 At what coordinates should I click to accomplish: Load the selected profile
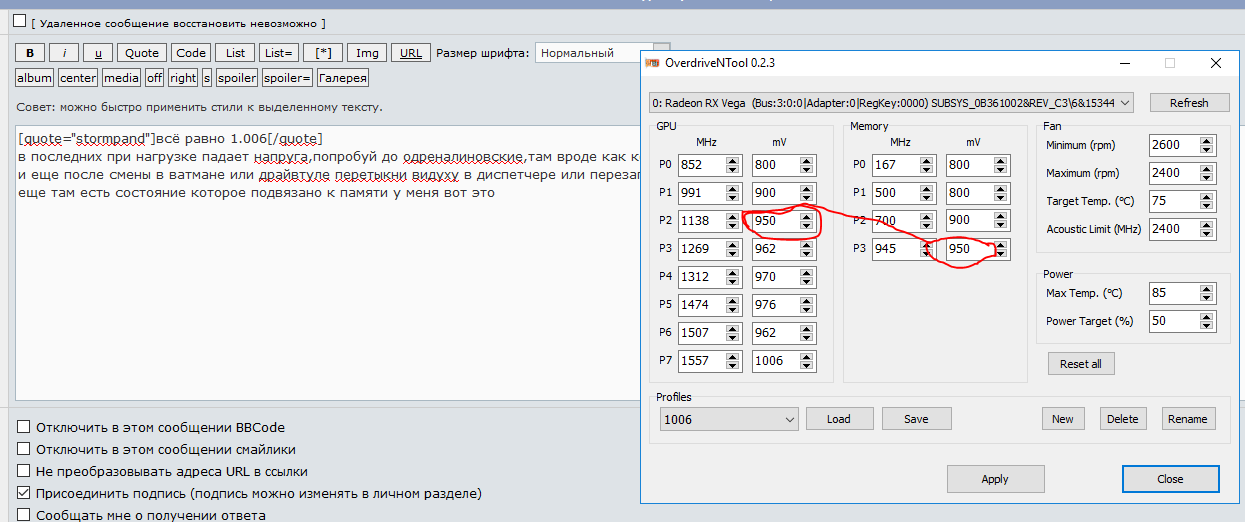839,419
